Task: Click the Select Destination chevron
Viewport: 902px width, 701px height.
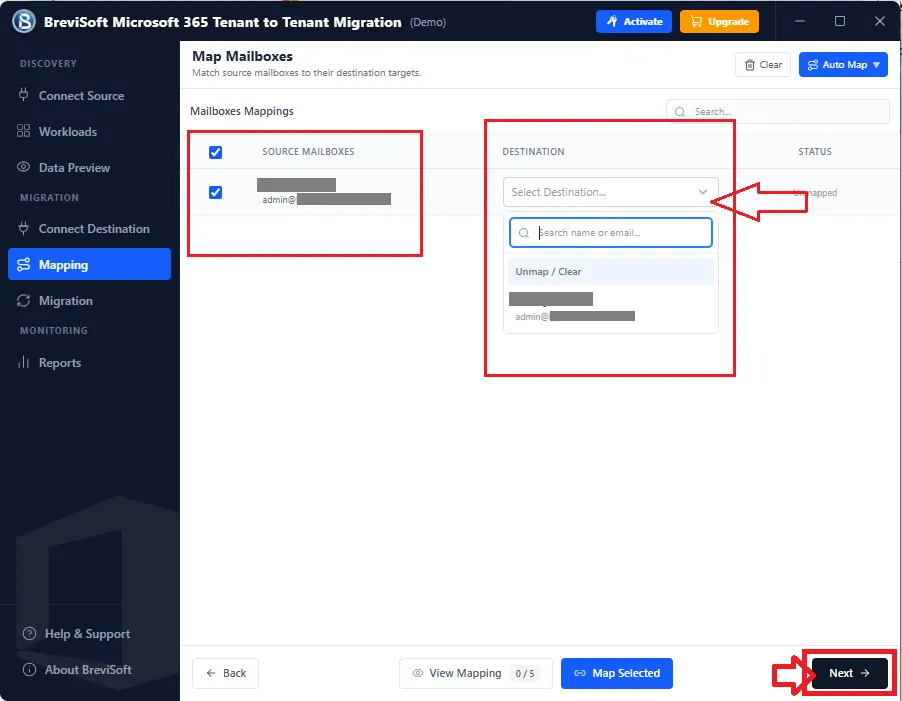Action: tap(702, 192)
